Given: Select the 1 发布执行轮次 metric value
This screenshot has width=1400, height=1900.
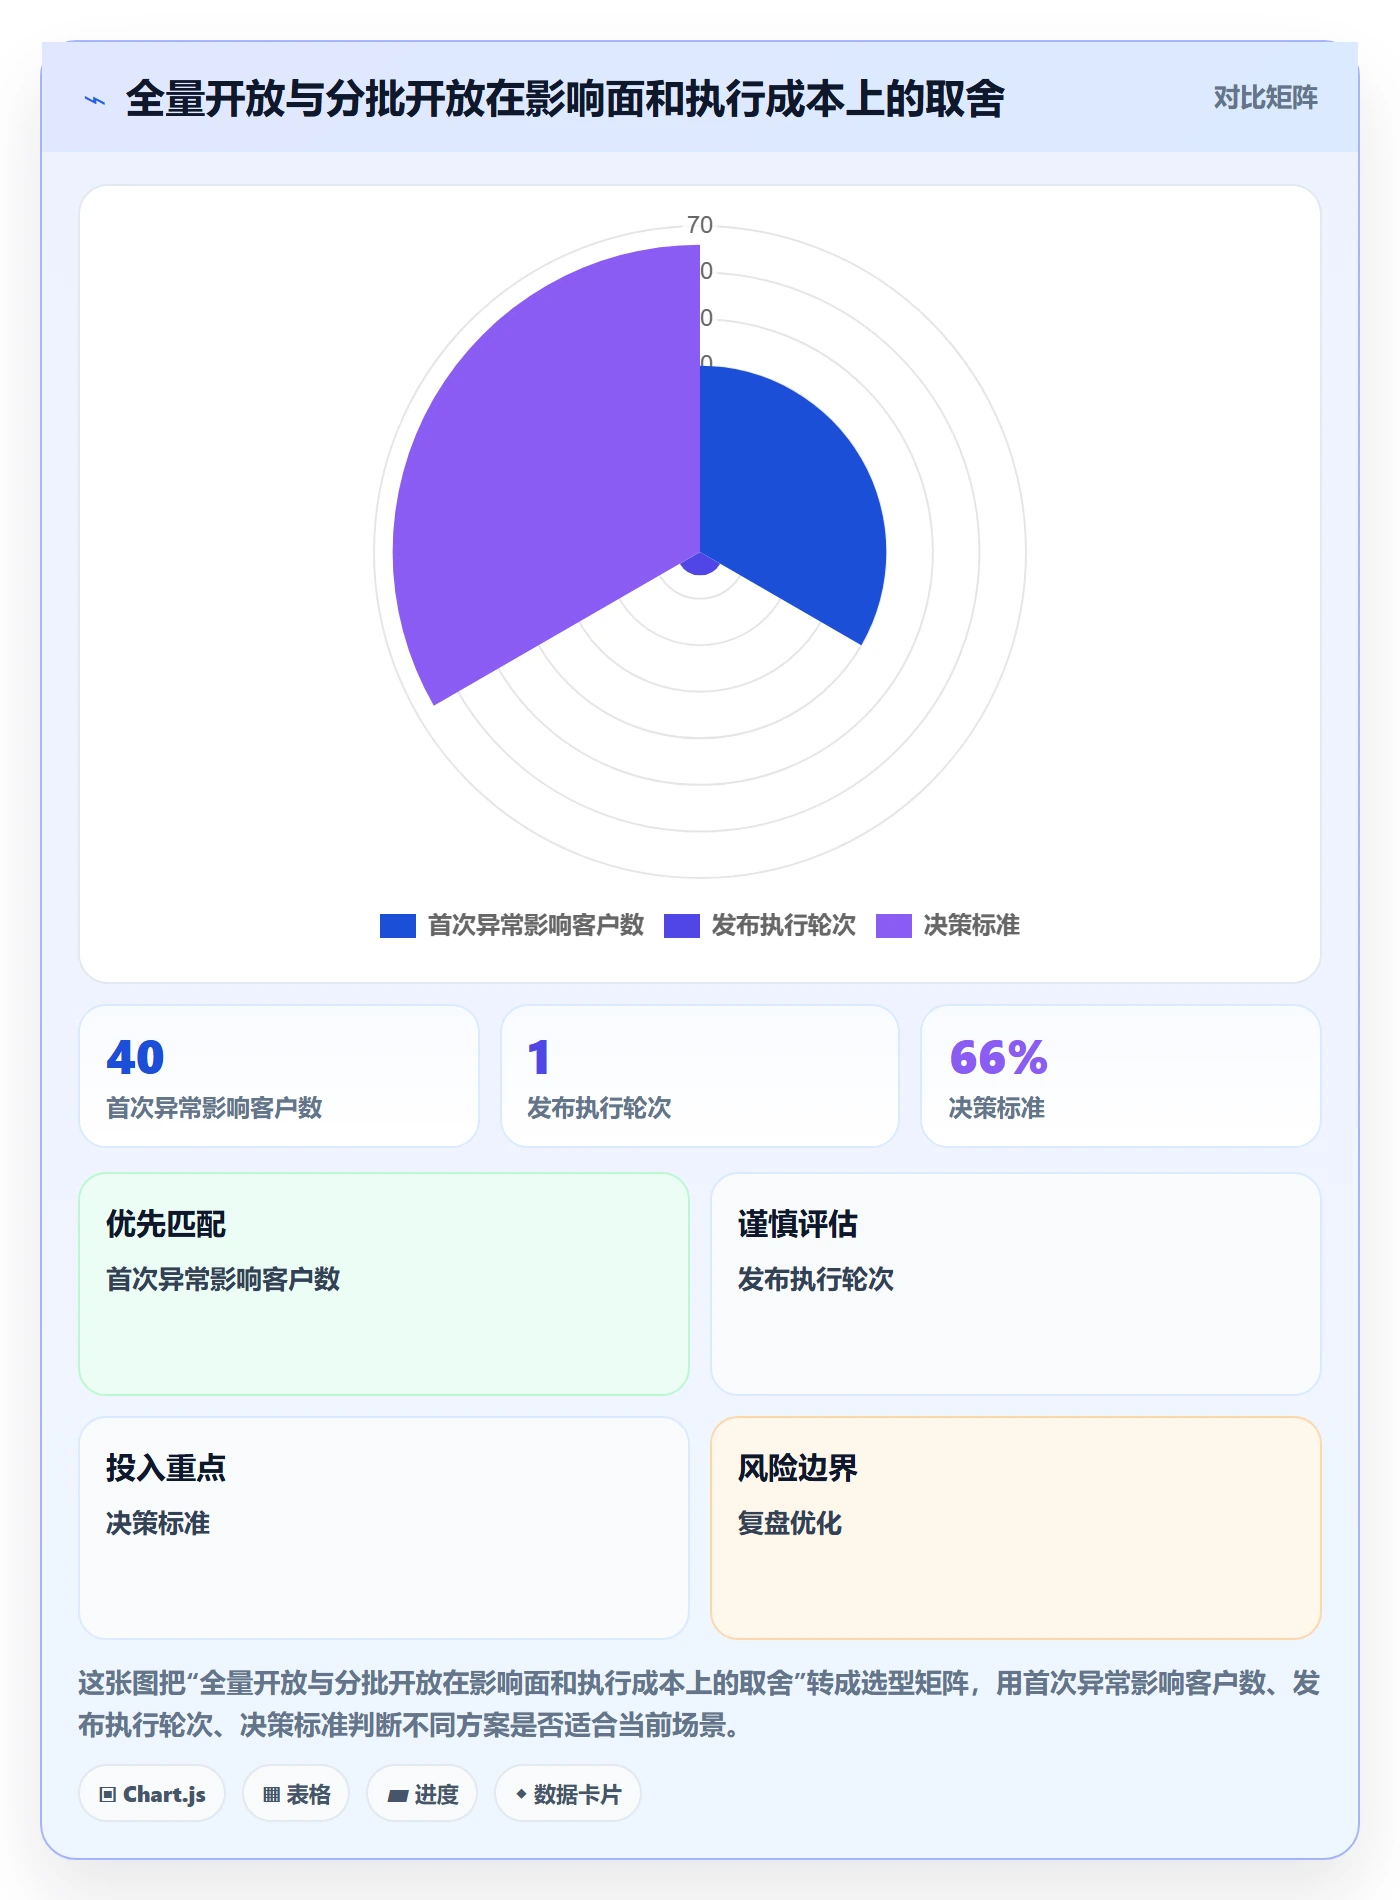Looking at the screenshot, I should [x=539, y=1057].
